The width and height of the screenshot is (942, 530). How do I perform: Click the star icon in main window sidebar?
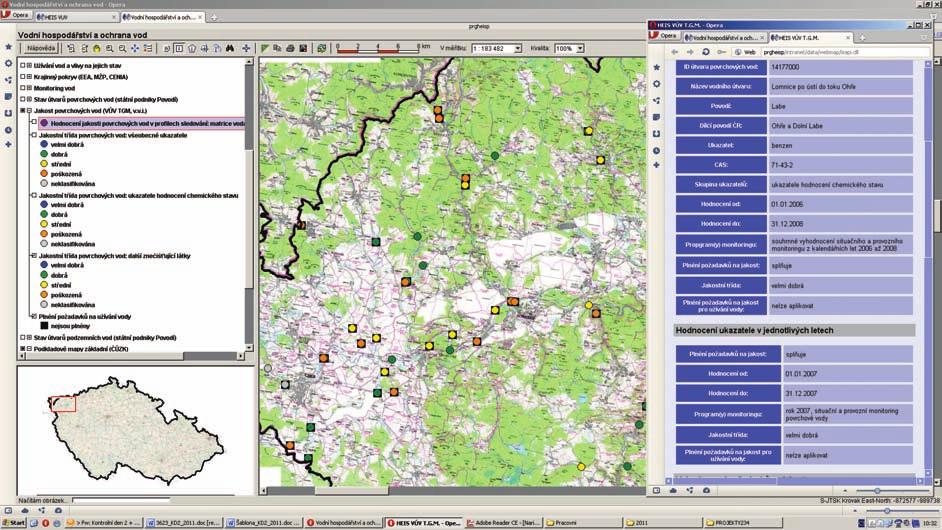coord(8,47)
